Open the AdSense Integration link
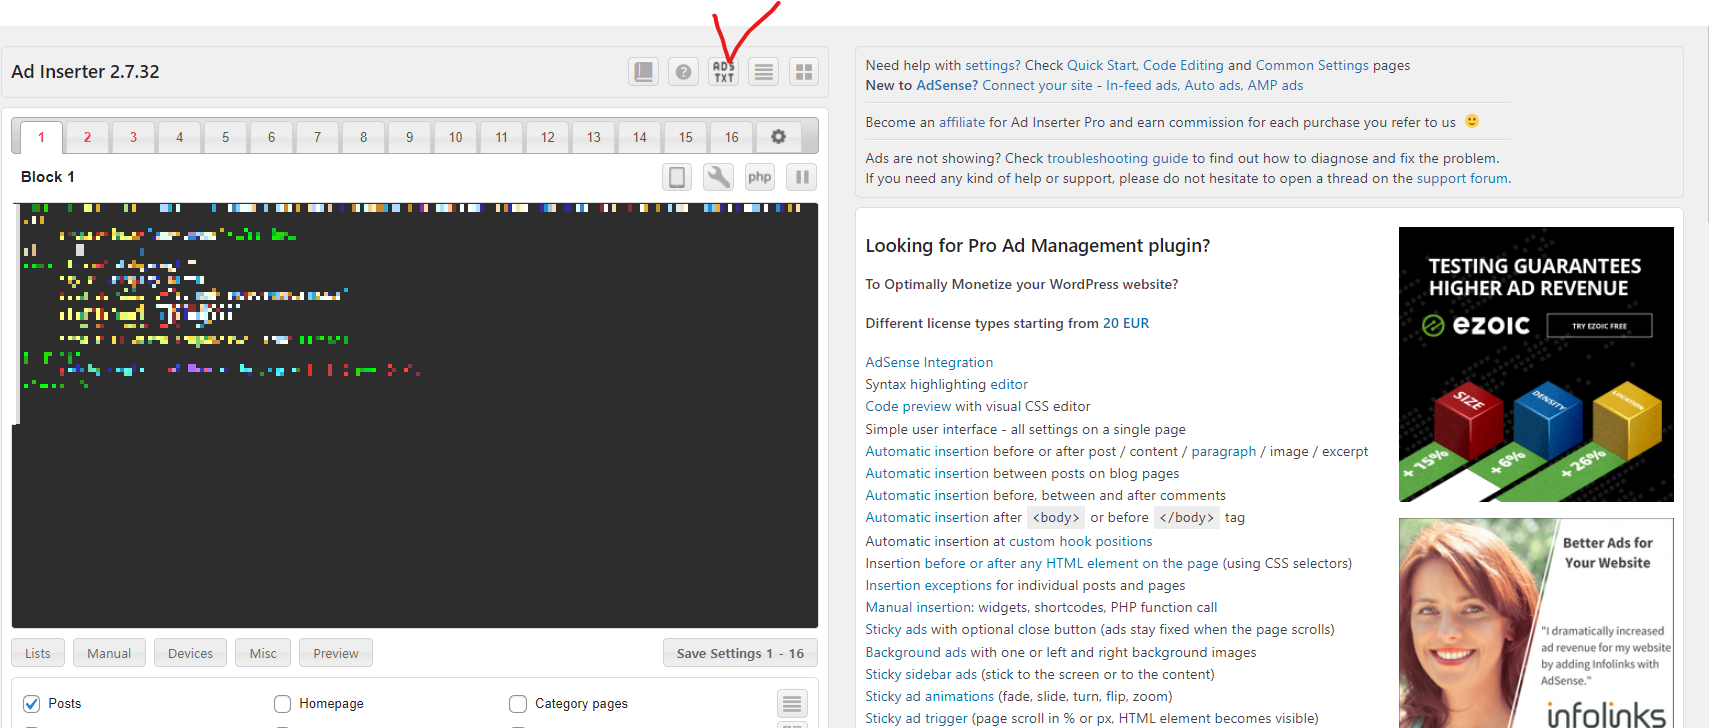 pyautogui.click(x=929, y=362)
